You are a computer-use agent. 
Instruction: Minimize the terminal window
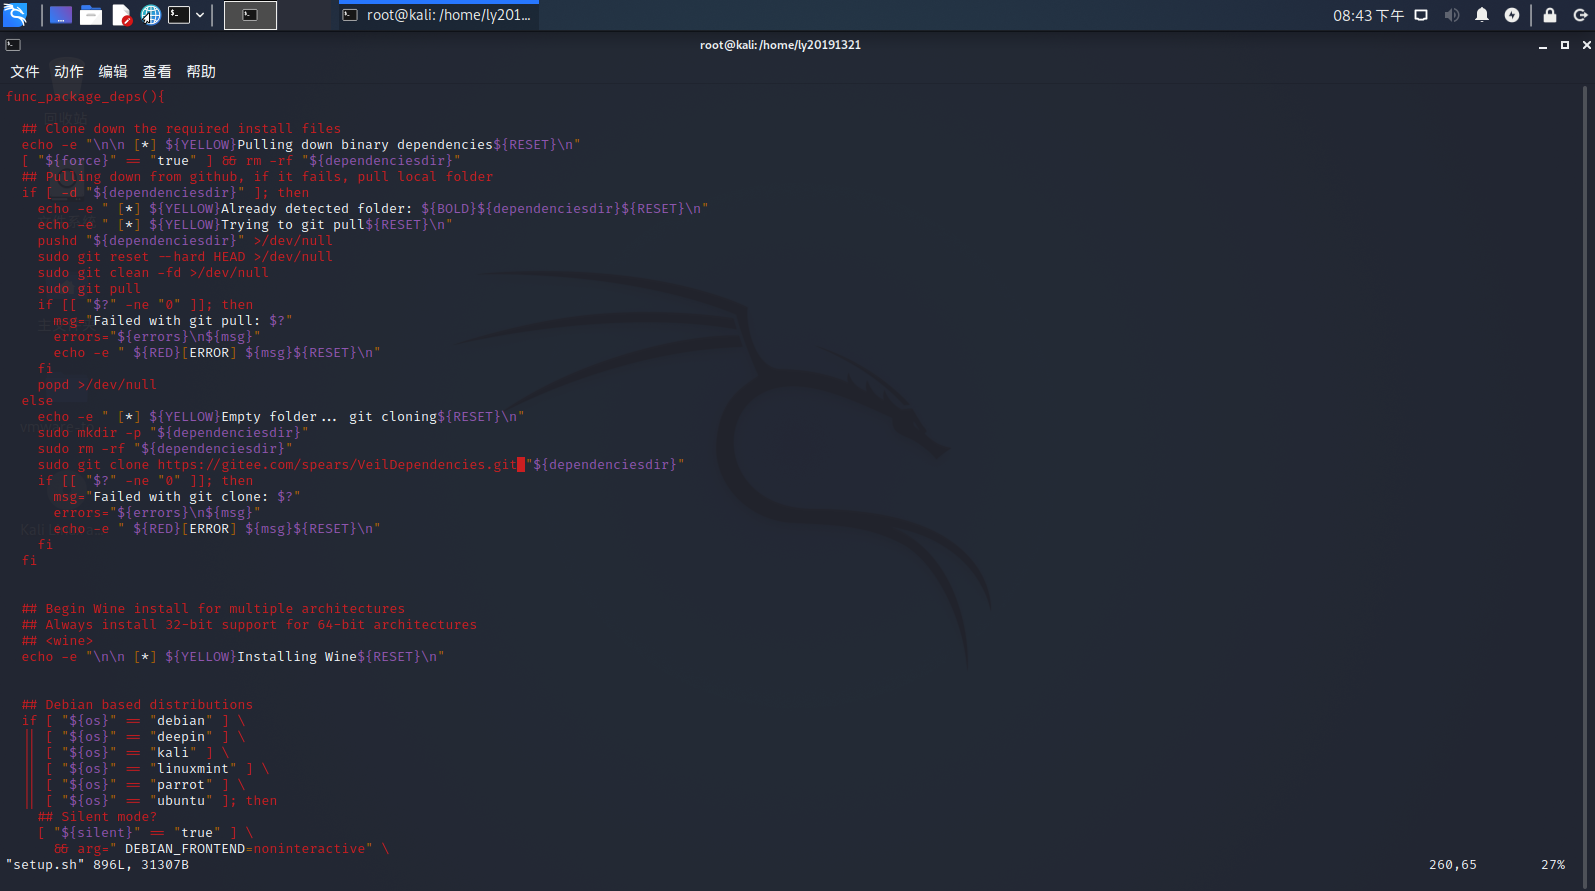click(1543, 45)
